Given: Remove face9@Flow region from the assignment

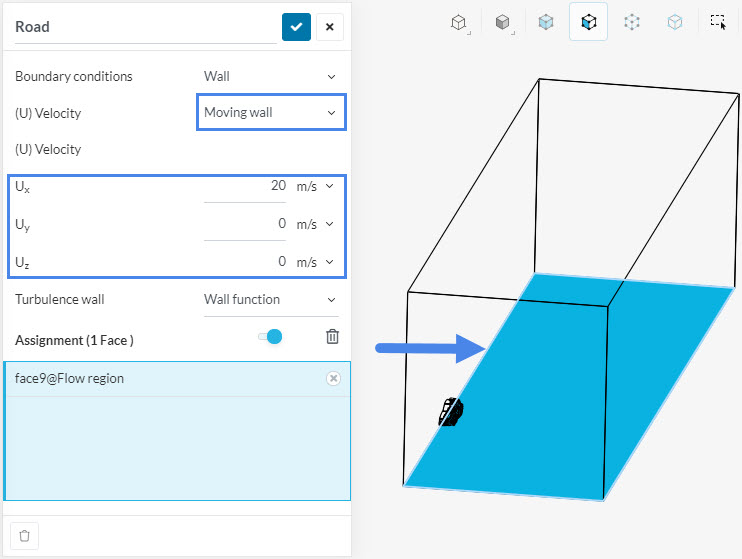Looking at the screenshot, I should [333, 378].
